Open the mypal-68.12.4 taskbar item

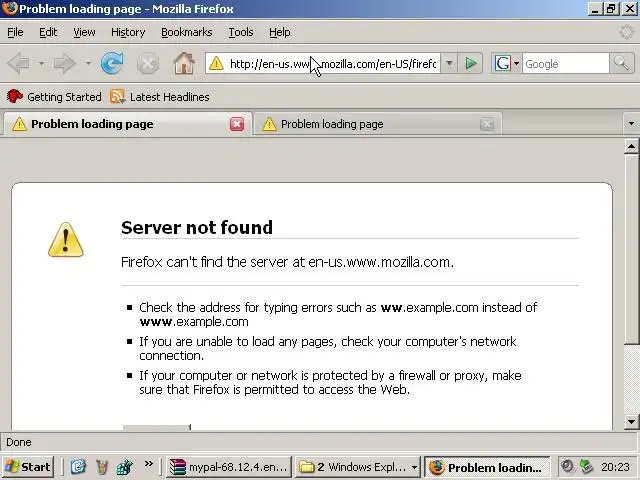coord(229,467)
